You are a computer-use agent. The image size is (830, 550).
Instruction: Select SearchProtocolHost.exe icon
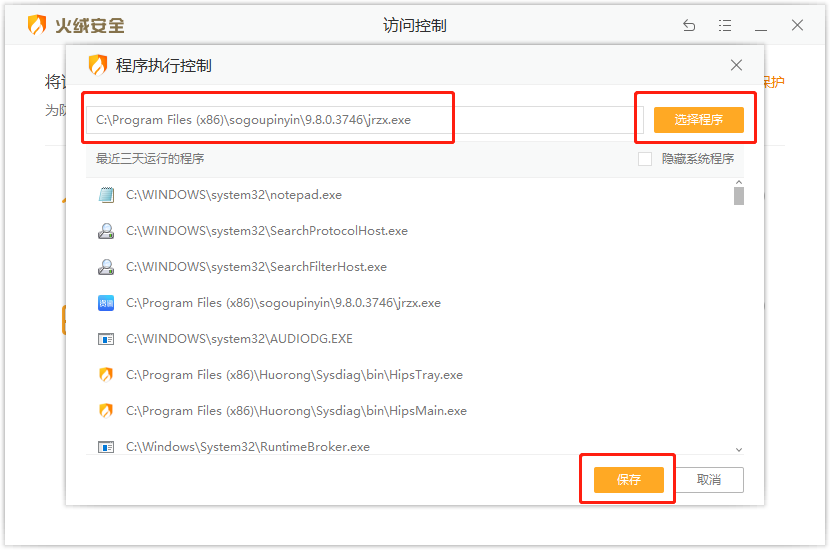(x=106, y=231)
